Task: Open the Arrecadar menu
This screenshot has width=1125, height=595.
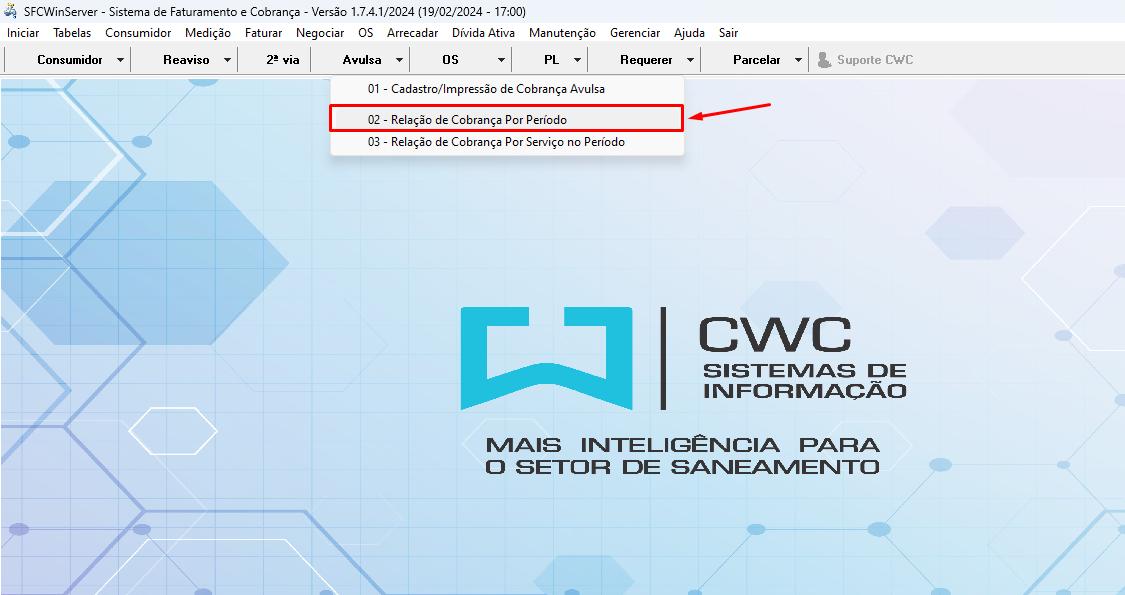Action: [x=412, y=33]
